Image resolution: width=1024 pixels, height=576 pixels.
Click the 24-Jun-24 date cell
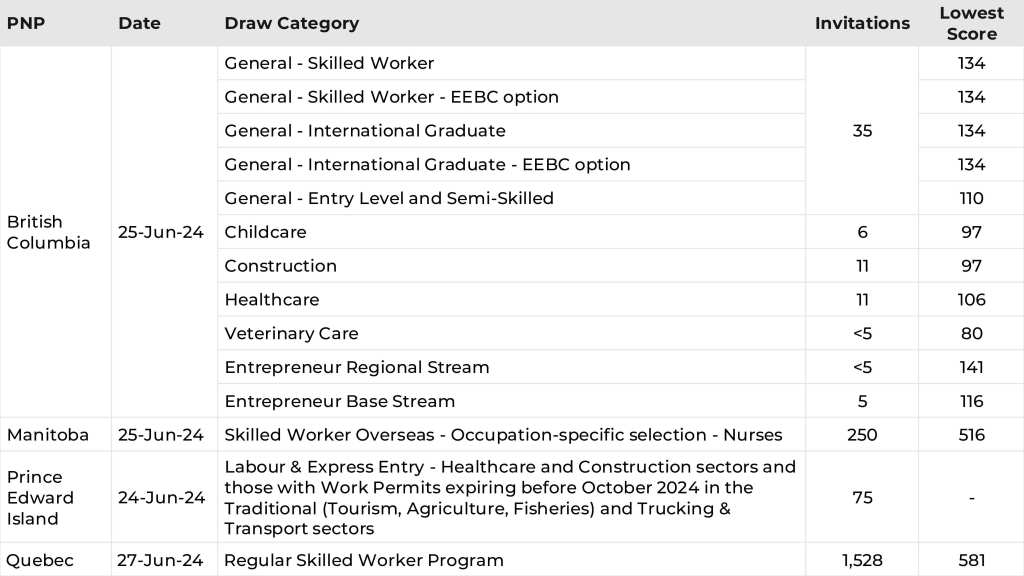(x=161, y=497)
